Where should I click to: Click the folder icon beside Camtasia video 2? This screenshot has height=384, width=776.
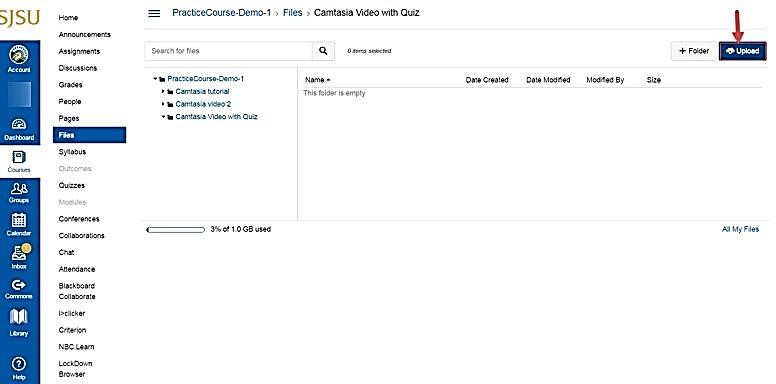pyautogui.click(x=170, y=104)
